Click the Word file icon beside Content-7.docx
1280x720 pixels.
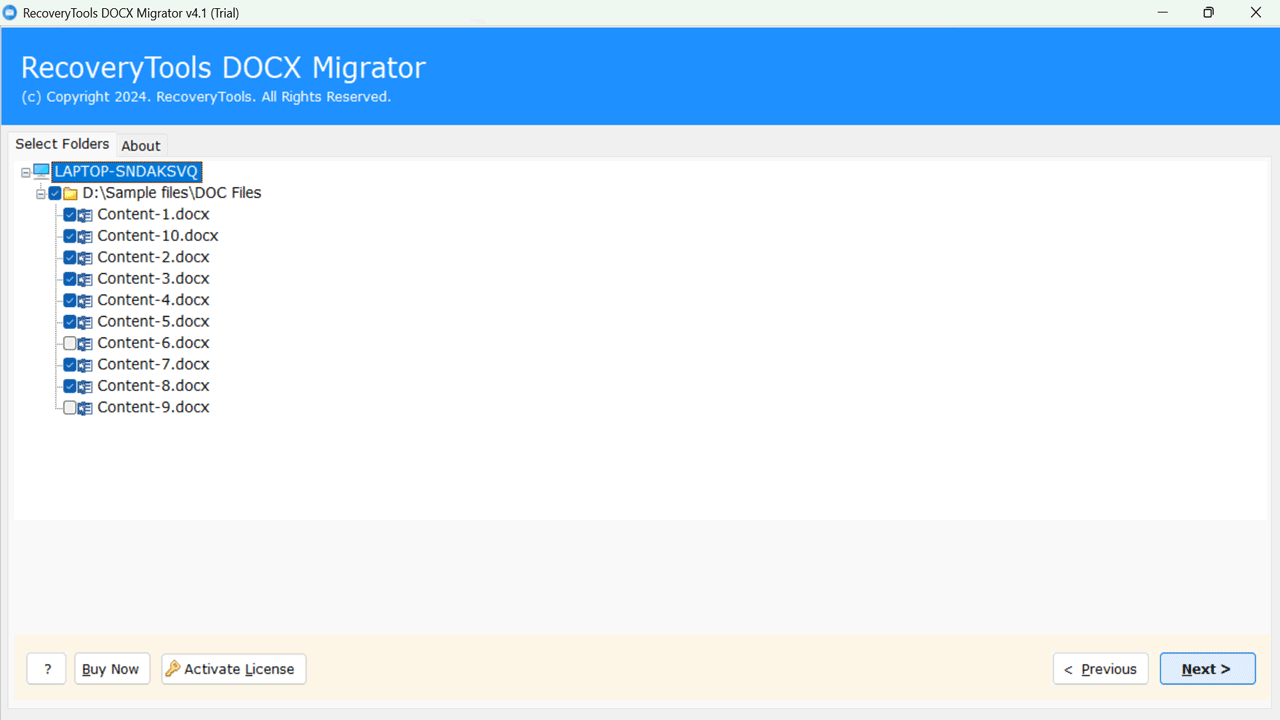pos(85,365)
